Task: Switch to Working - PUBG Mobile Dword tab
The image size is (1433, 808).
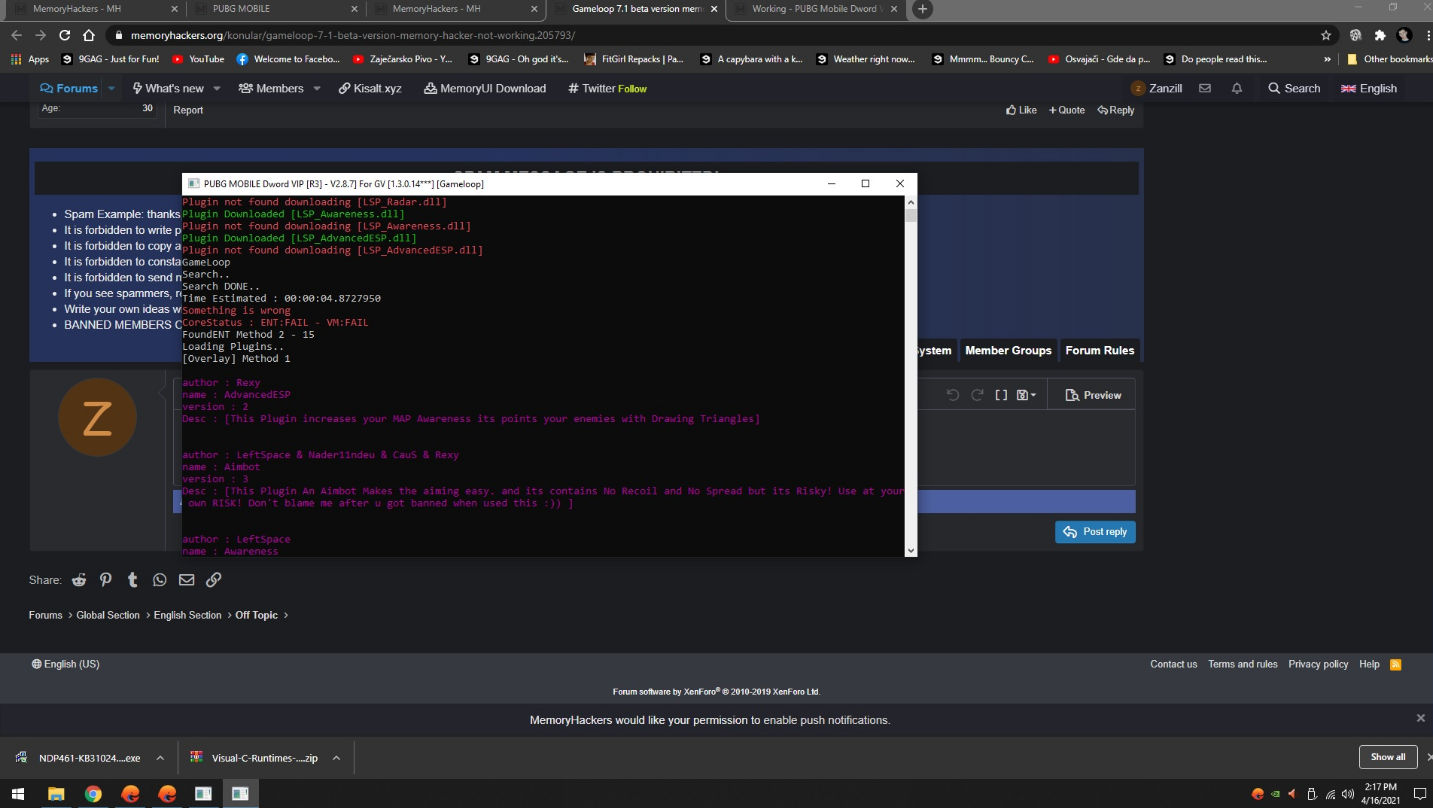Action: [x=815, y=9]
